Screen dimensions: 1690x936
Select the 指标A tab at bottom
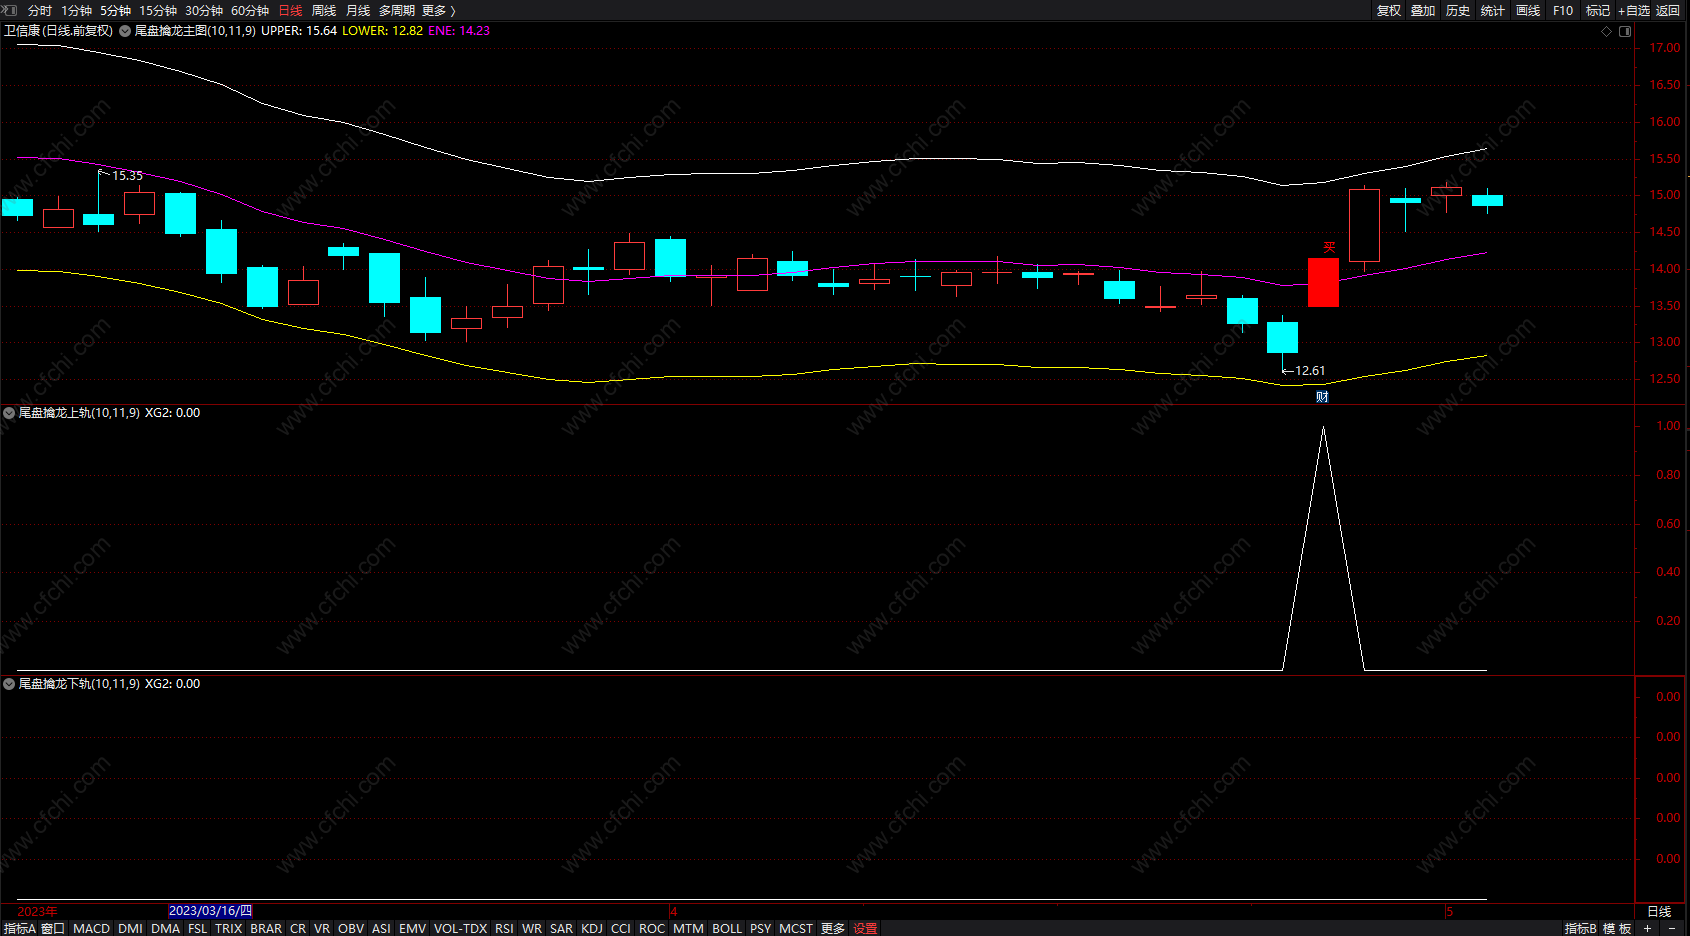19,929
